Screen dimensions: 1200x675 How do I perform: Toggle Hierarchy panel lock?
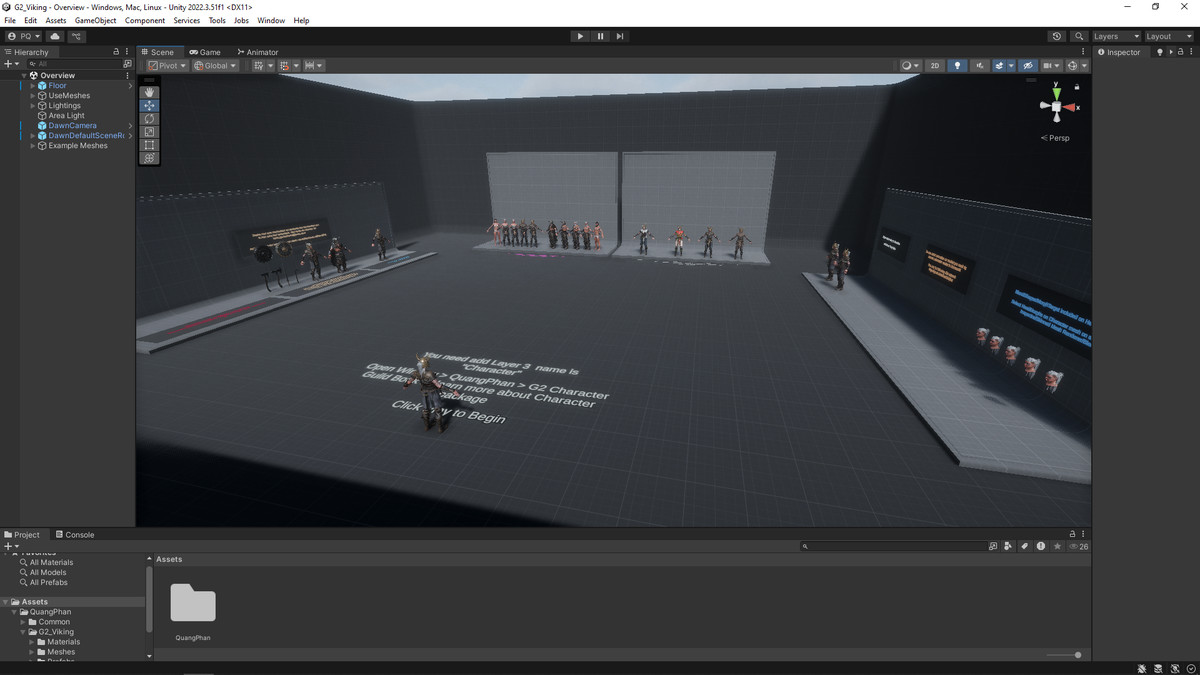(x=116, y=52)
